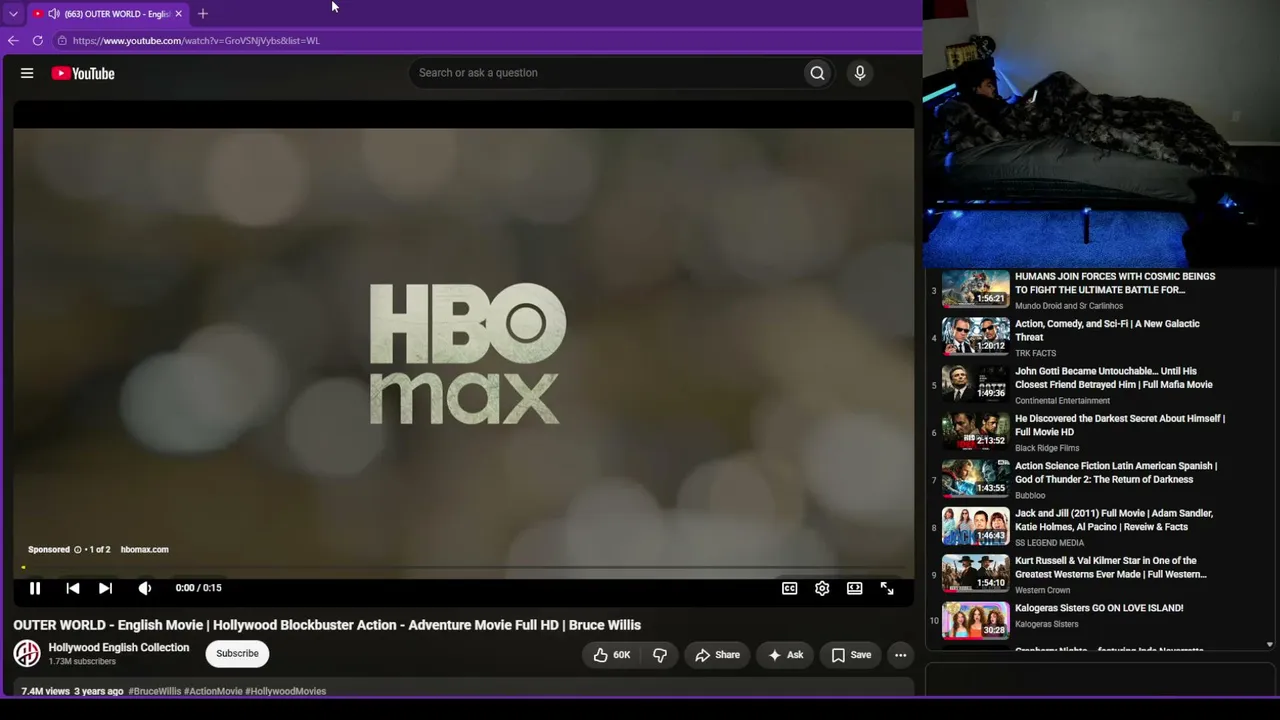Click the "7.4M views" description text
Image resolution: width=1280 pixels, height=720 pixels.
point(46,691)
